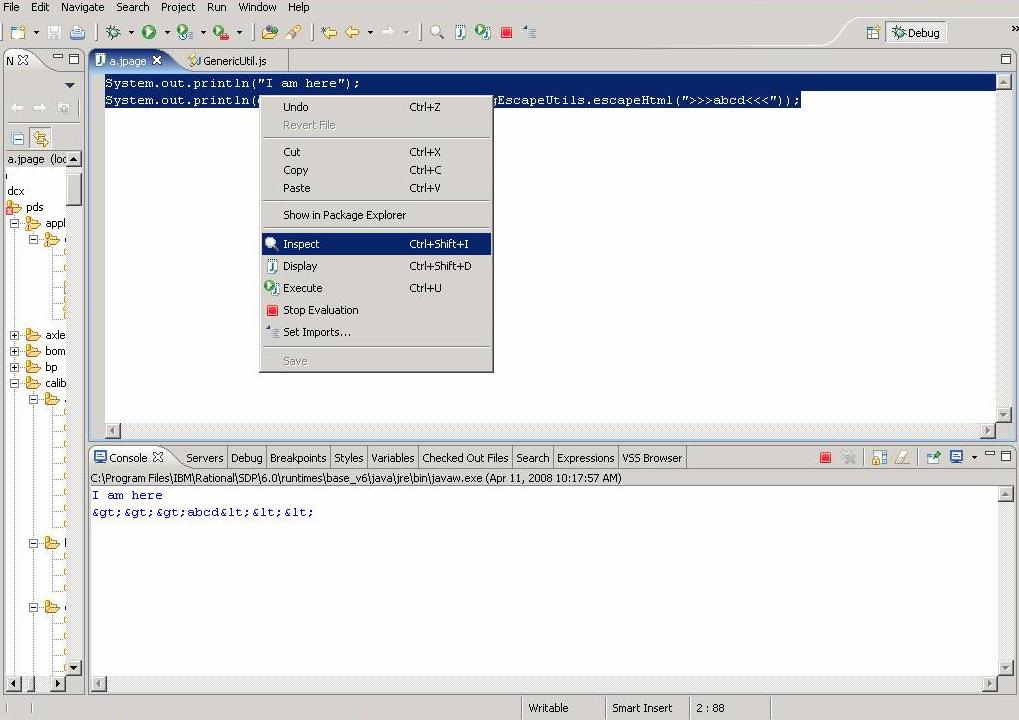Choose Undo in context menu

(x=376, y=107)
